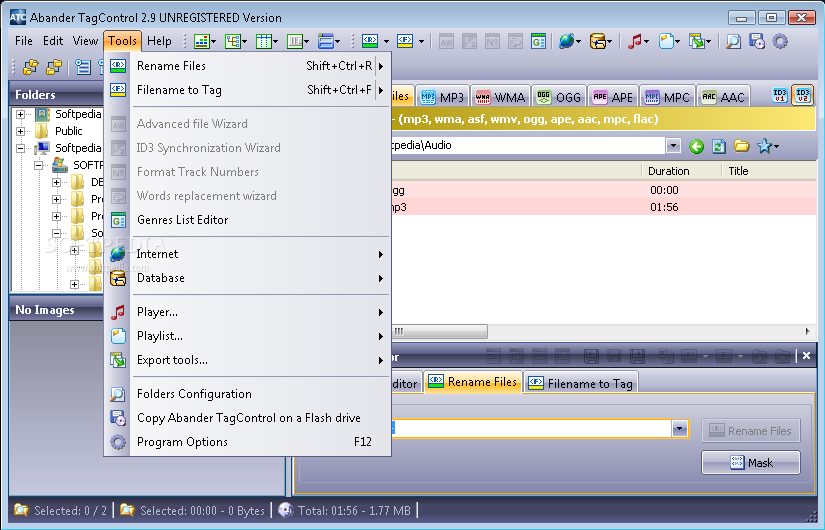Open the View menu

click(x=85, y=41)
